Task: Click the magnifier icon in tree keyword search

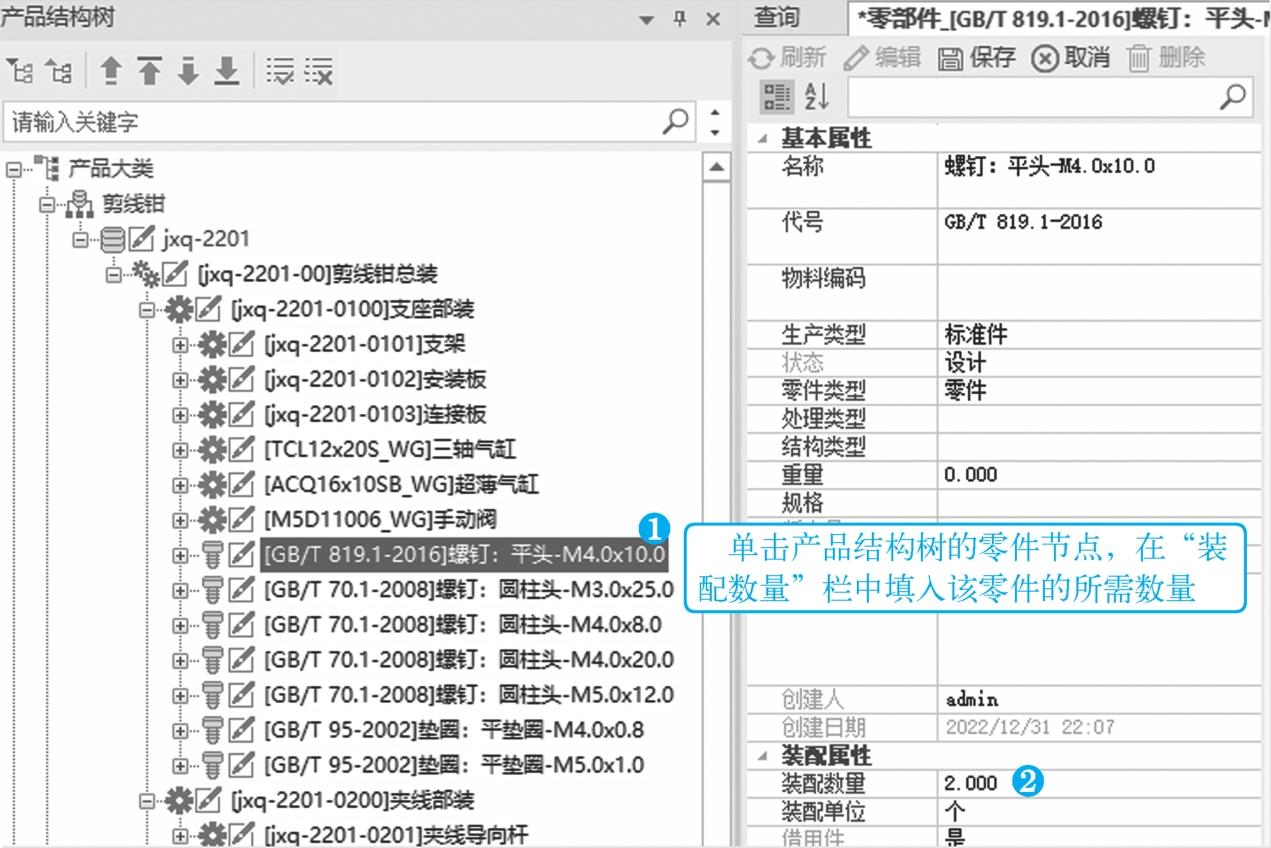Action: point(676,121)
